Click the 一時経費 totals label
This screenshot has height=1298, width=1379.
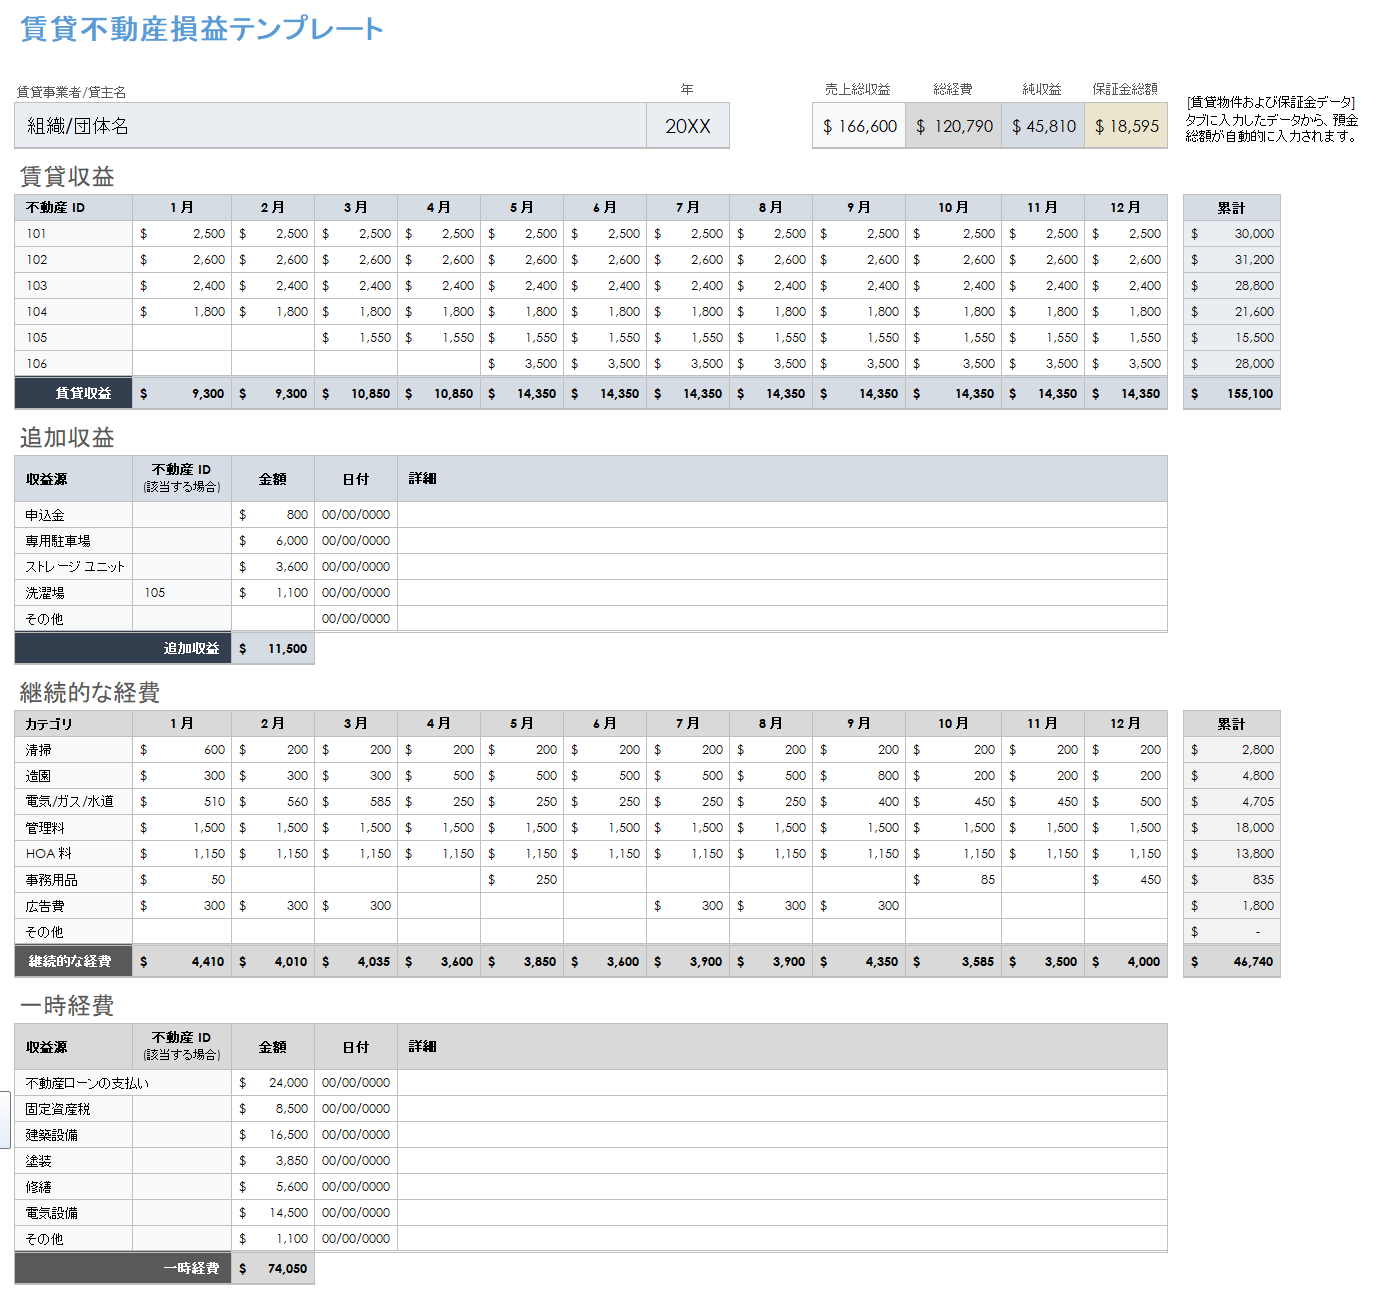[x=123, y=1269]
